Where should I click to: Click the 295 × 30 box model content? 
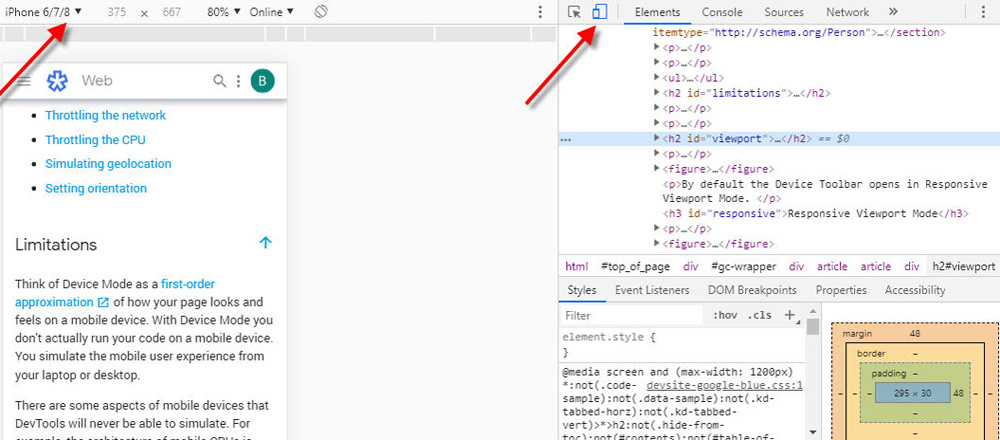pyautogui.click(x=913, y=393)
